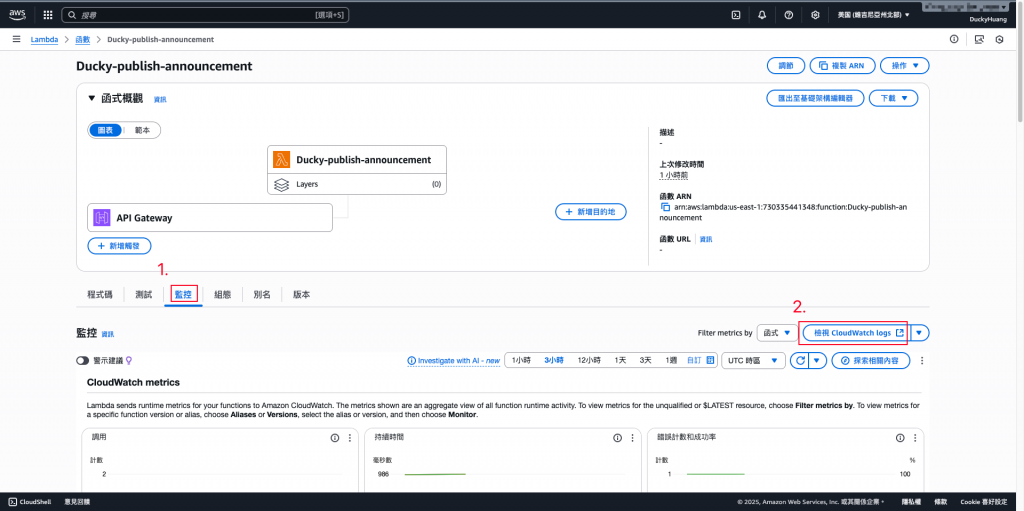Select the 3天 time range

coord(645,360)
